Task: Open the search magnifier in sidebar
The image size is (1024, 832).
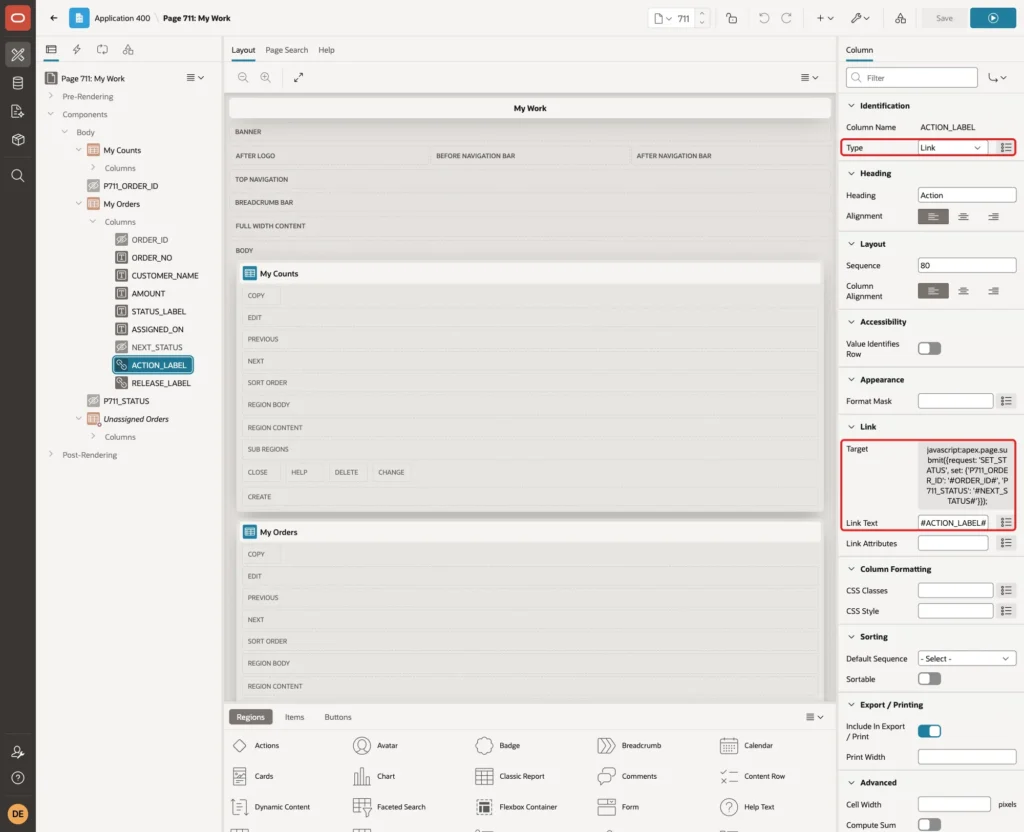Action: [x=18, y=176]
